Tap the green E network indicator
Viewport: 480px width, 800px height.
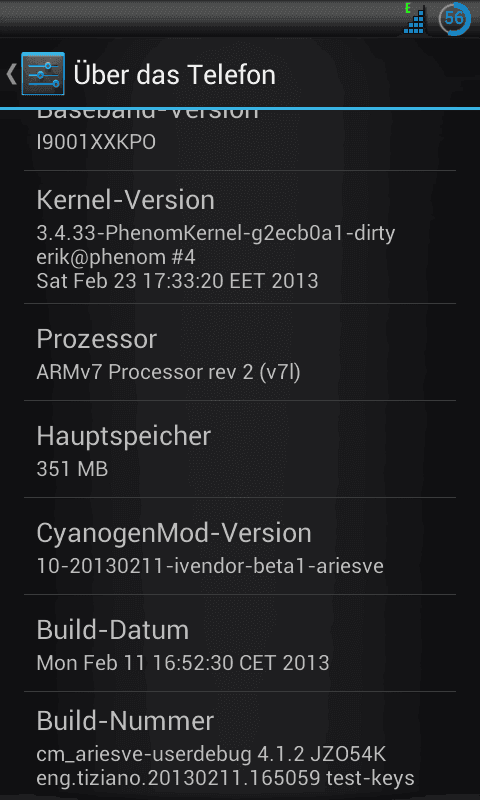coord(408,8)
